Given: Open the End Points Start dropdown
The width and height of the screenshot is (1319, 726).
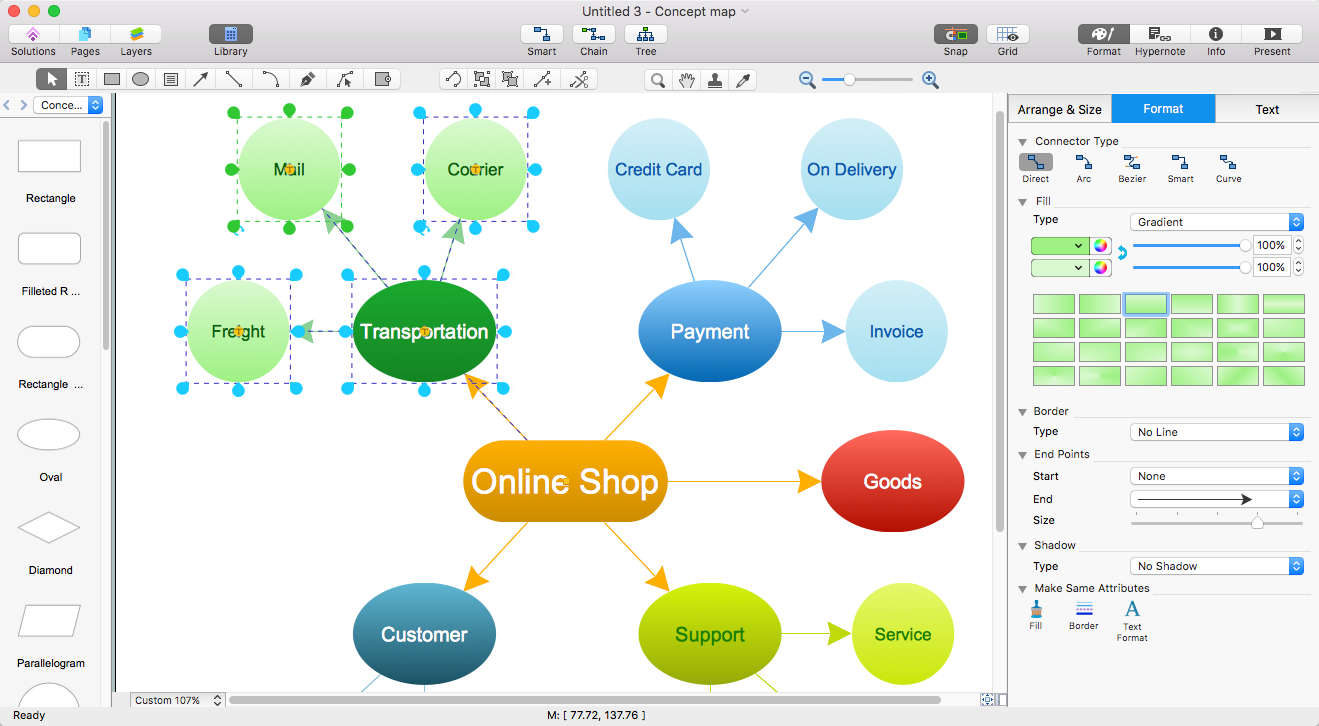Looking at the screenshot, I should tap(1217, 476).
